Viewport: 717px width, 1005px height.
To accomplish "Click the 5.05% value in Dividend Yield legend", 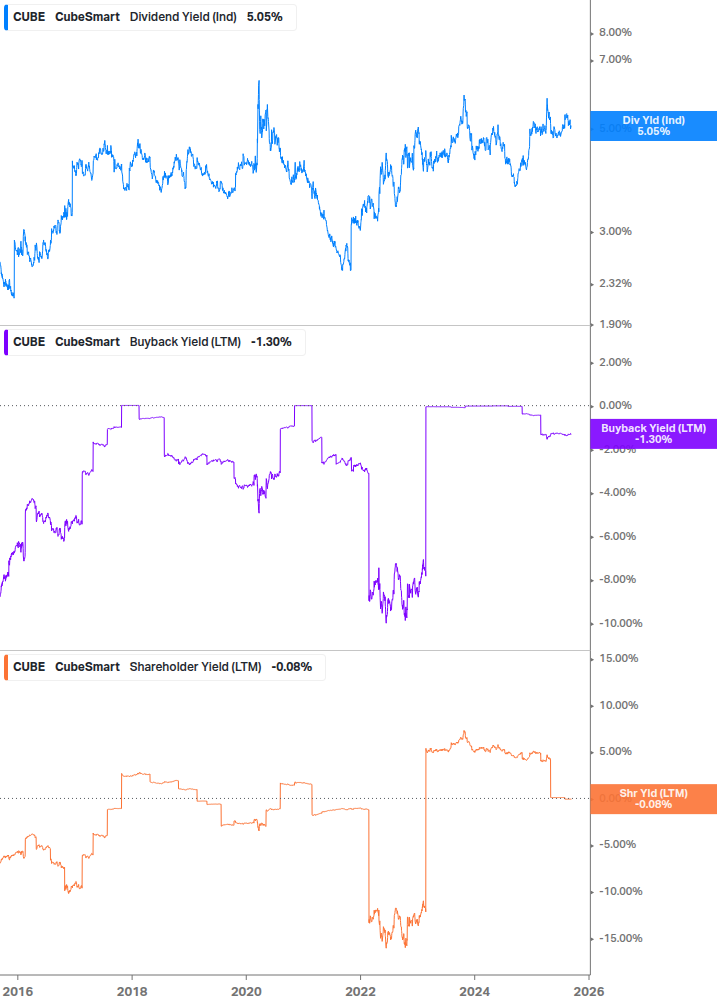I will 265,17.
